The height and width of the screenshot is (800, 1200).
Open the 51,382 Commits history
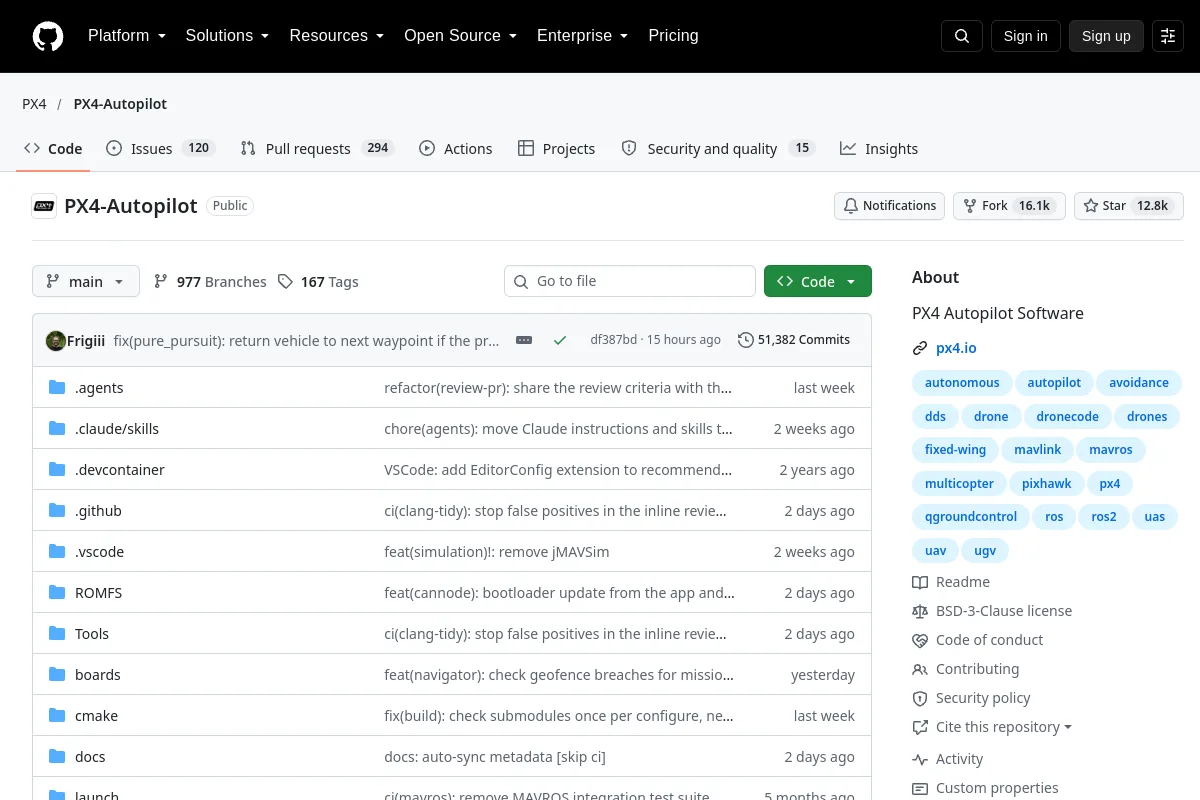tap(794, 340)
